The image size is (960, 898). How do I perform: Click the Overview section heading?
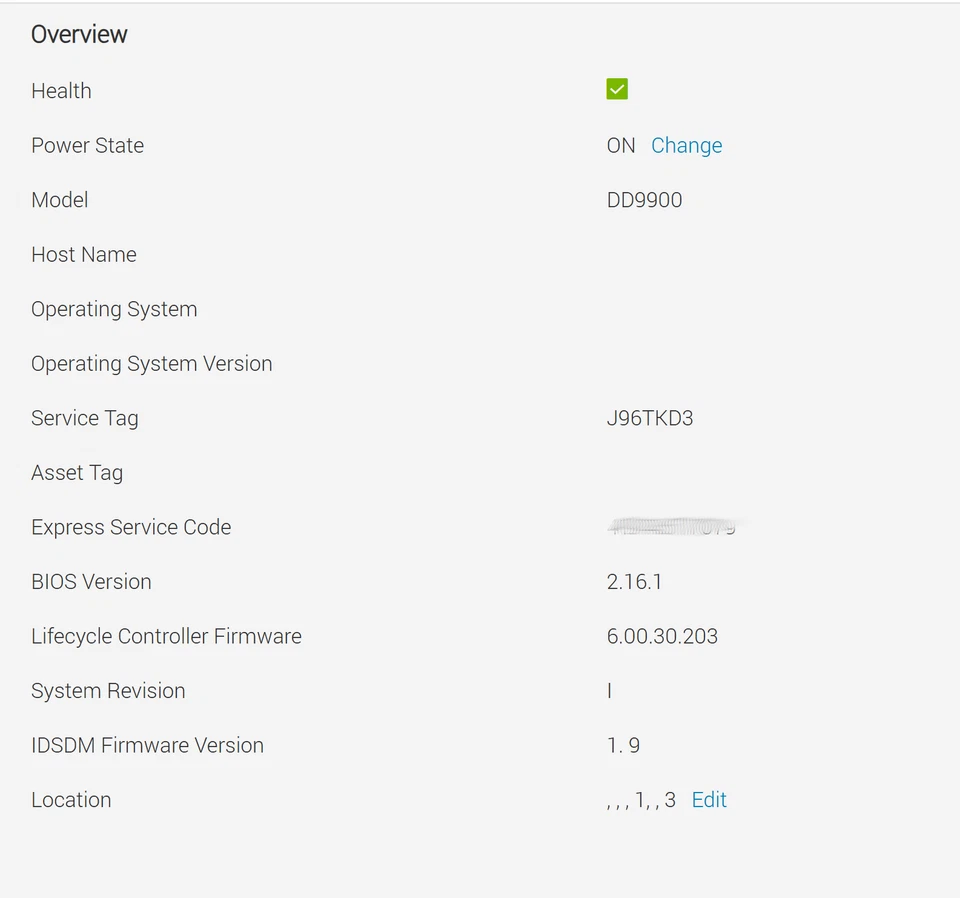[79, 34]
